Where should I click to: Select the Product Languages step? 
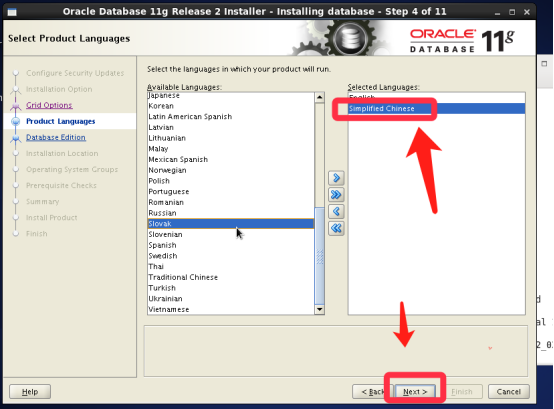[61, 121]
